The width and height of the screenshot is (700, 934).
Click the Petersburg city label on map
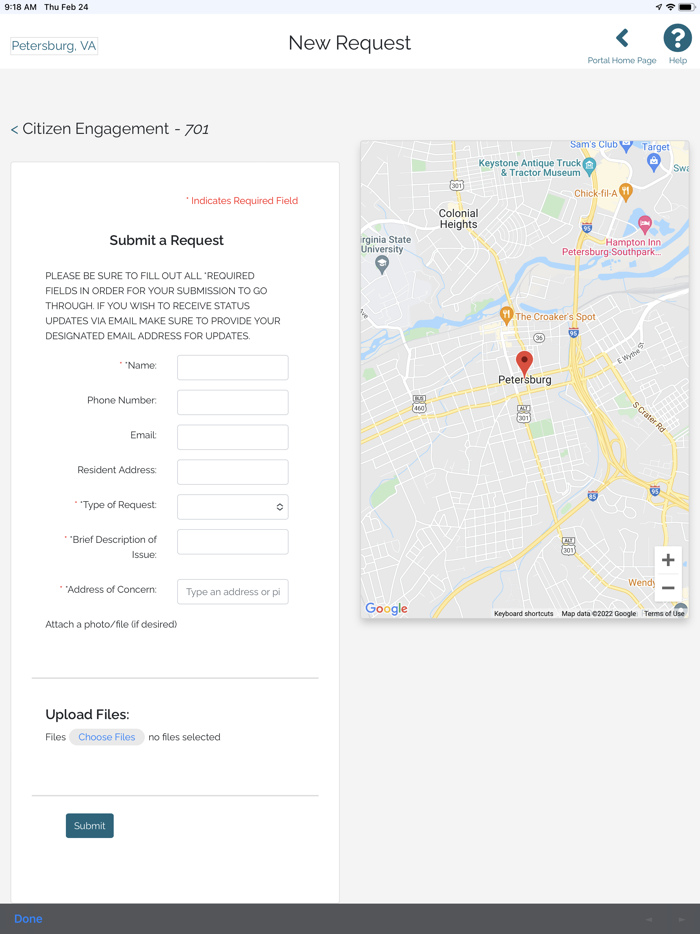pos(524,380)
